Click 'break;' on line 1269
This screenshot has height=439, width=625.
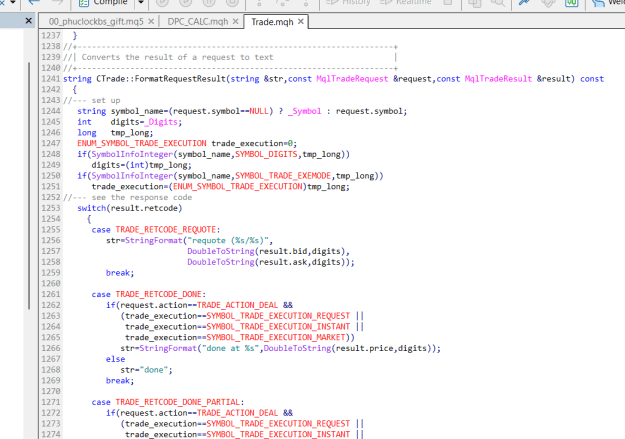pos(120,380)
